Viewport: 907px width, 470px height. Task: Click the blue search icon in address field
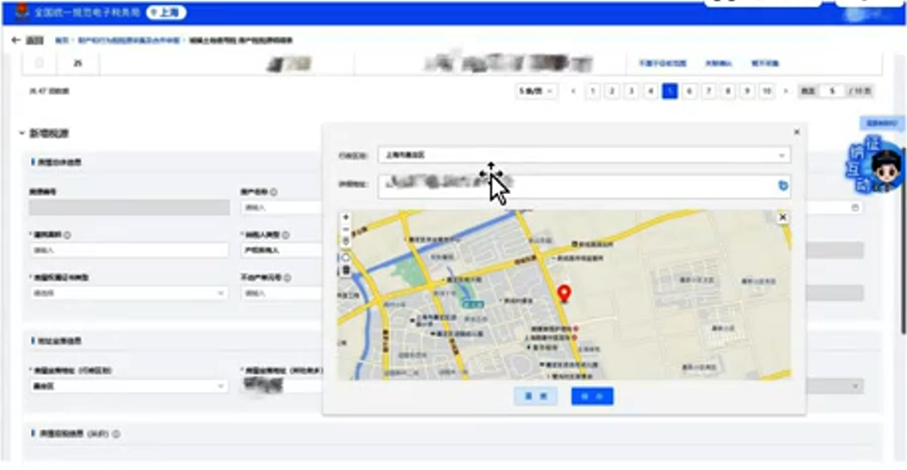coord(782,185)
